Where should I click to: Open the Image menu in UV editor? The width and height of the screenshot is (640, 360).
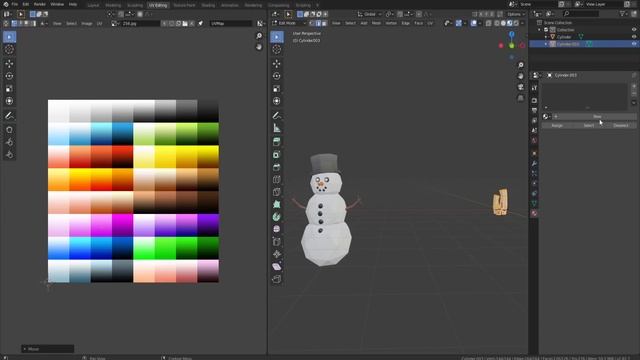point(87,24)
